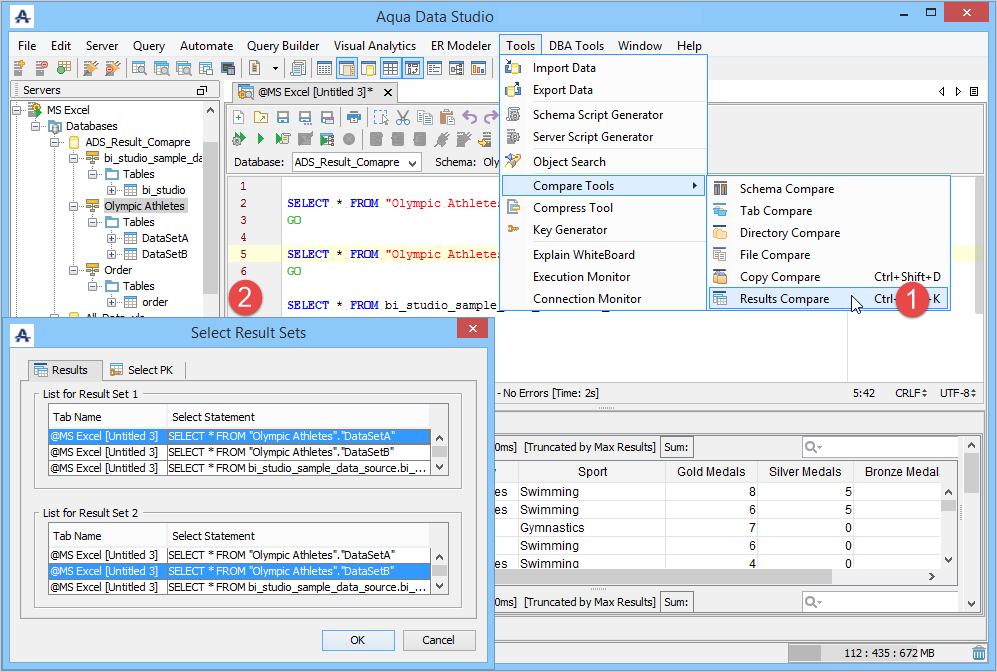997x672 pixels.
Task: Select DataSetB statement in Result Set 1 list
Action: click(x=280, y=452)
